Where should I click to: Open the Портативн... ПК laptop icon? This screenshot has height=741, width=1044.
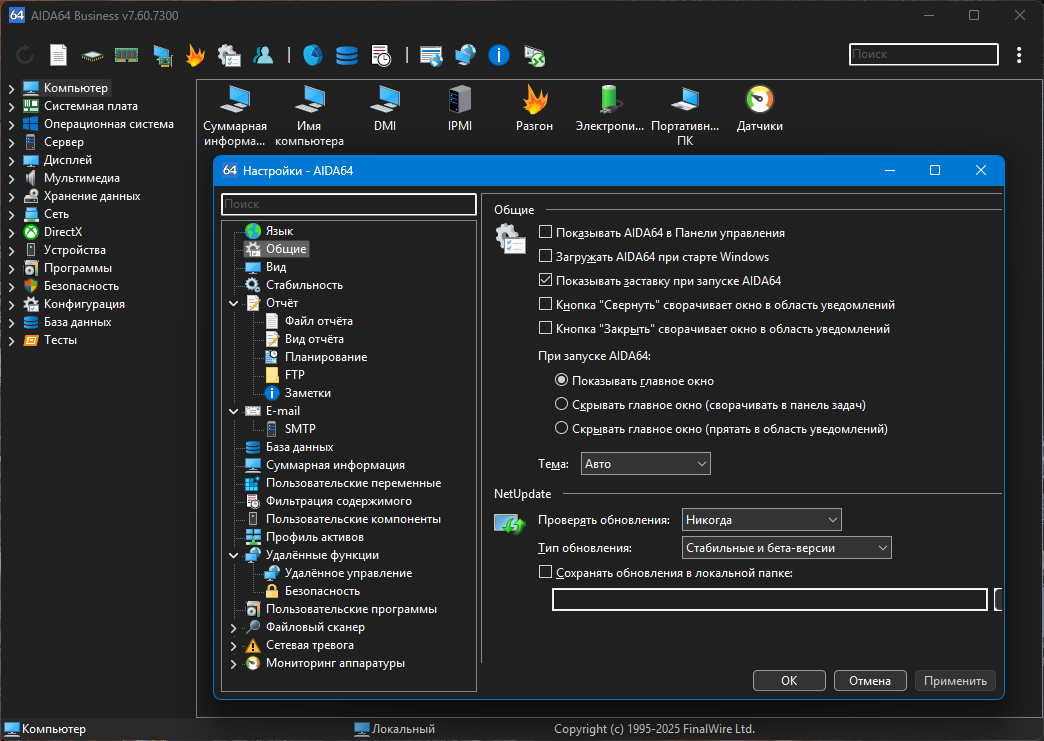pyautogui.click(x=685, y=116)
